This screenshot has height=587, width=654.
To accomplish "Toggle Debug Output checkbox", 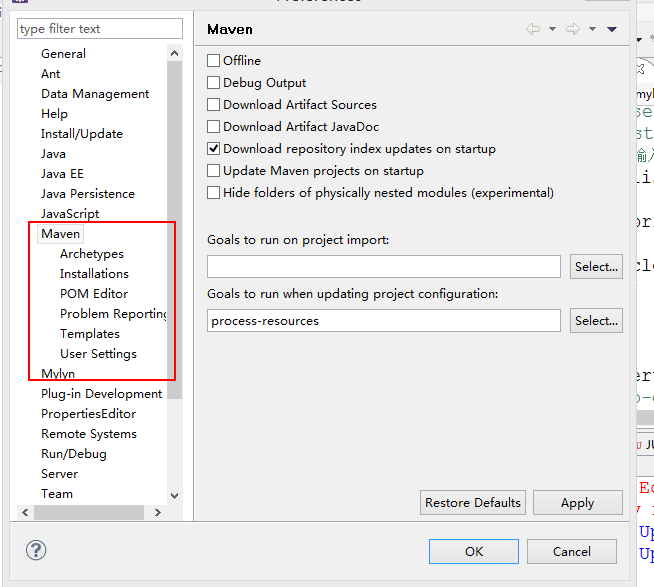I will (x=214, y=83).
